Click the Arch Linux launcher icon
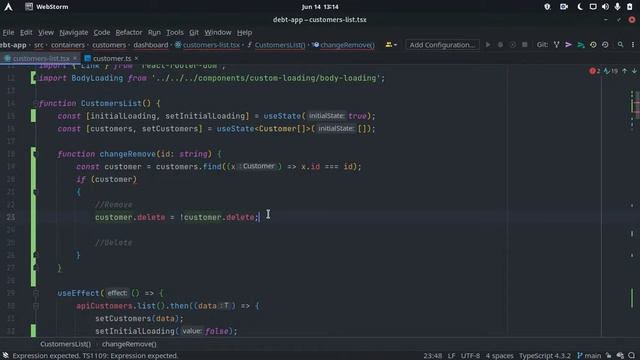This screenshot has height=360, width=640. (8, 7)
